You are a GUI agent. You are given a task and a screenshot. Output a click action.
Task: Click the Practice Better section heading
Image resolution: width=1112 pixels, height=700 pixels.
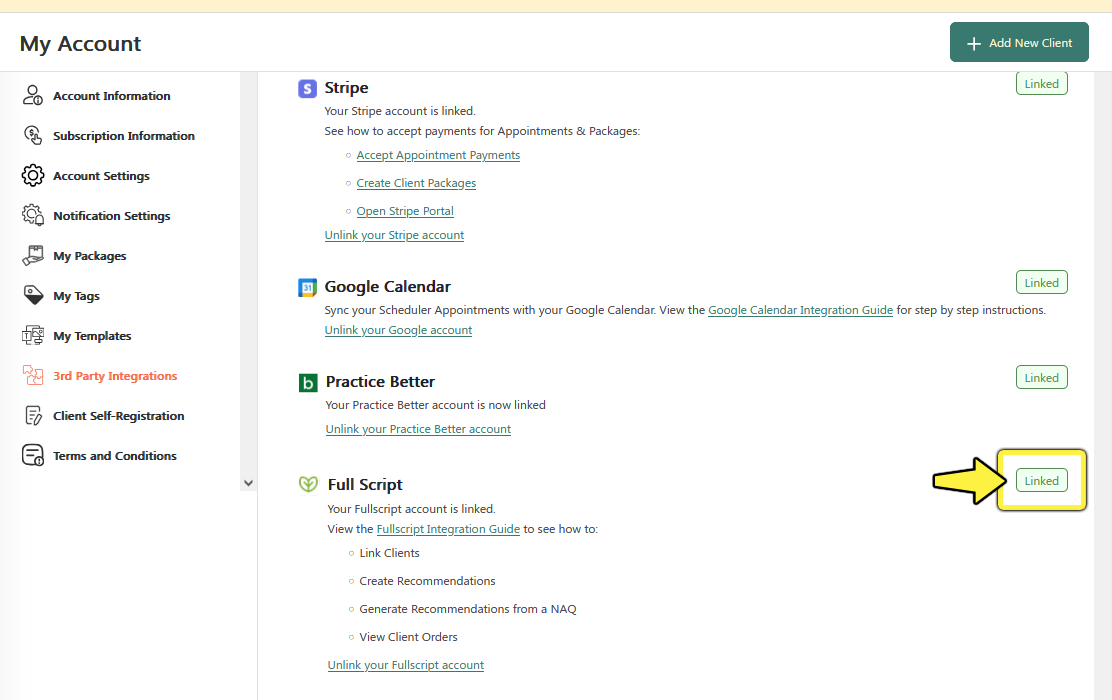tap(380, 382)
